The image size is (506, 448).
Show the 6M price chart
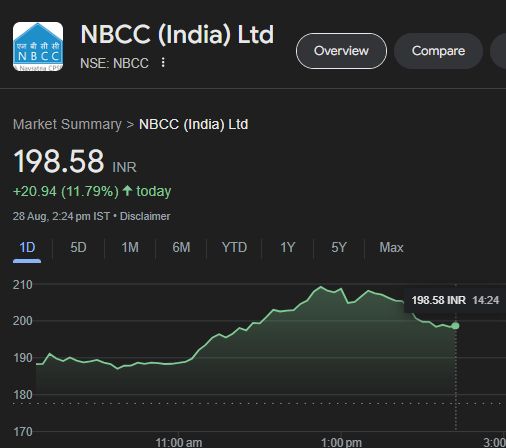181,248
